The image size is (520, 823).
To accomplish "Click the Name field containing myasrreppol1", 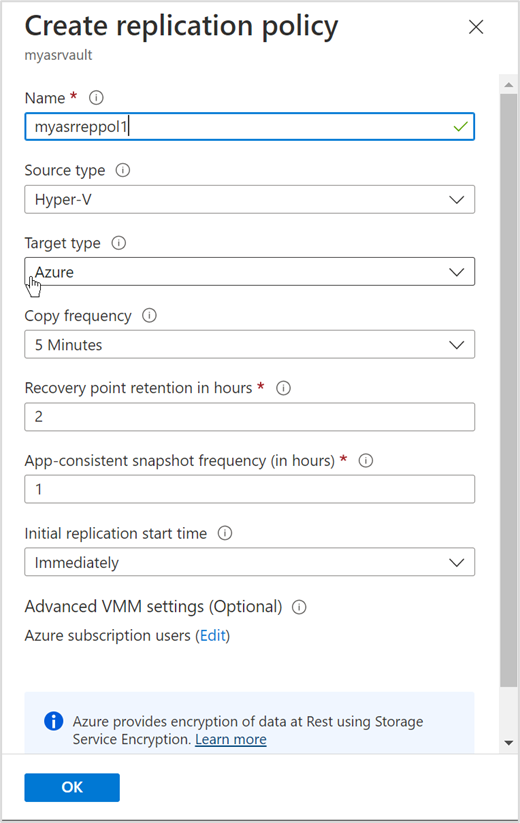I will click(x=250, y=126).
